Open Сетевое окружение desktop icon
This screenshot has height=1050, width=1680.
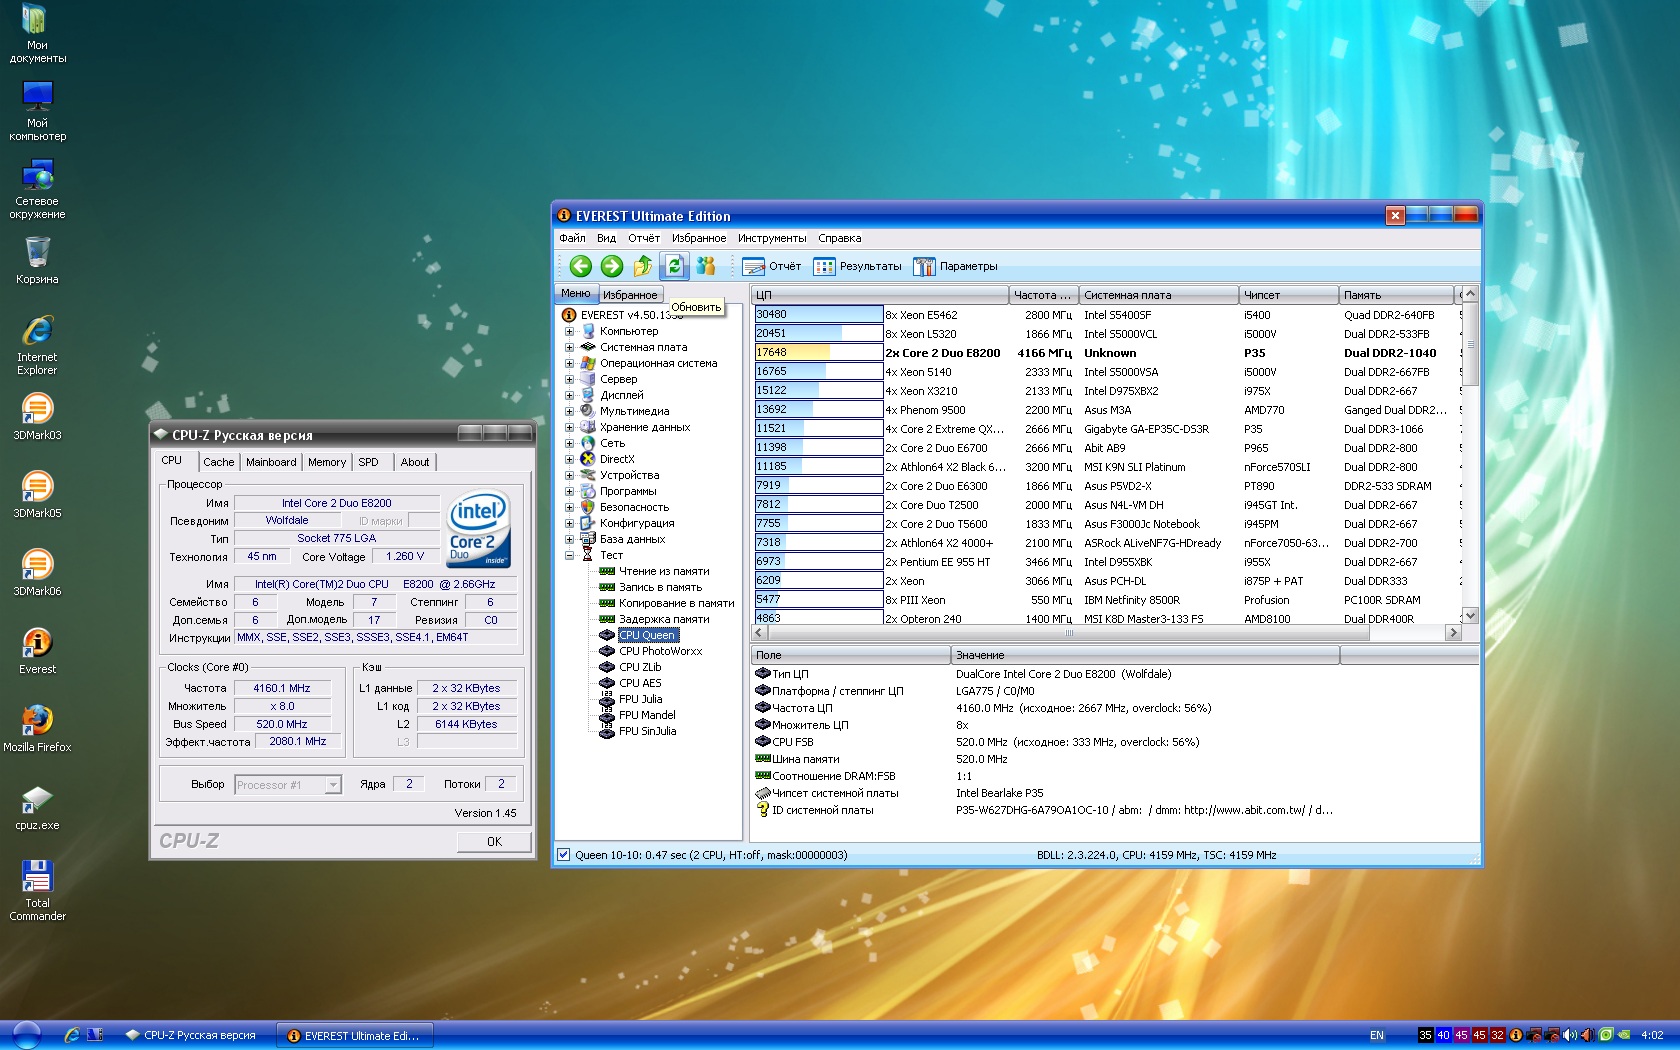[37, 190]
